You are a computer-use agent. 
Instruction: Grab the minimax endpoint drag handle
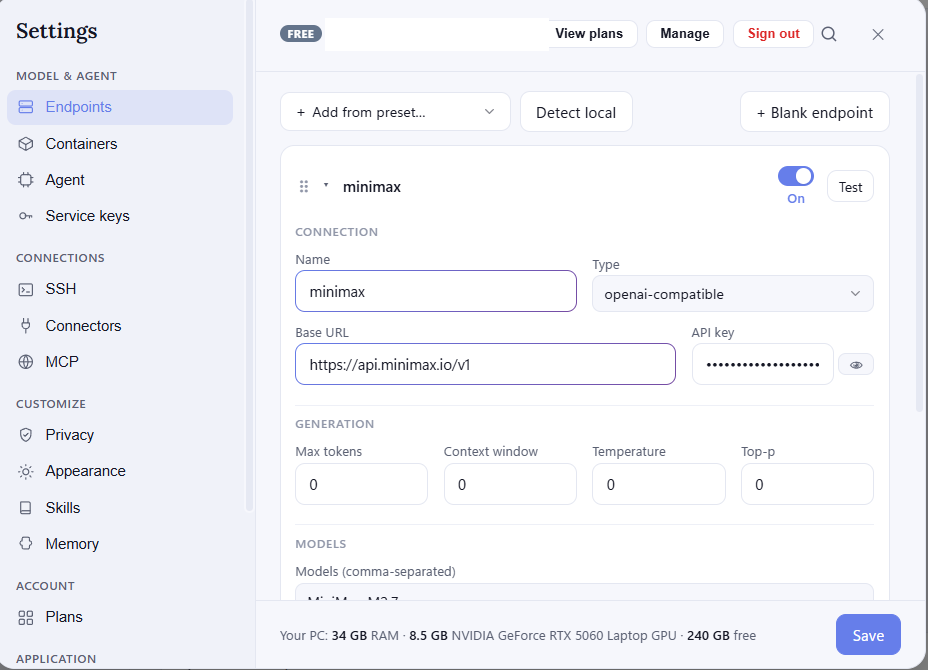click(x=304, y=186)
